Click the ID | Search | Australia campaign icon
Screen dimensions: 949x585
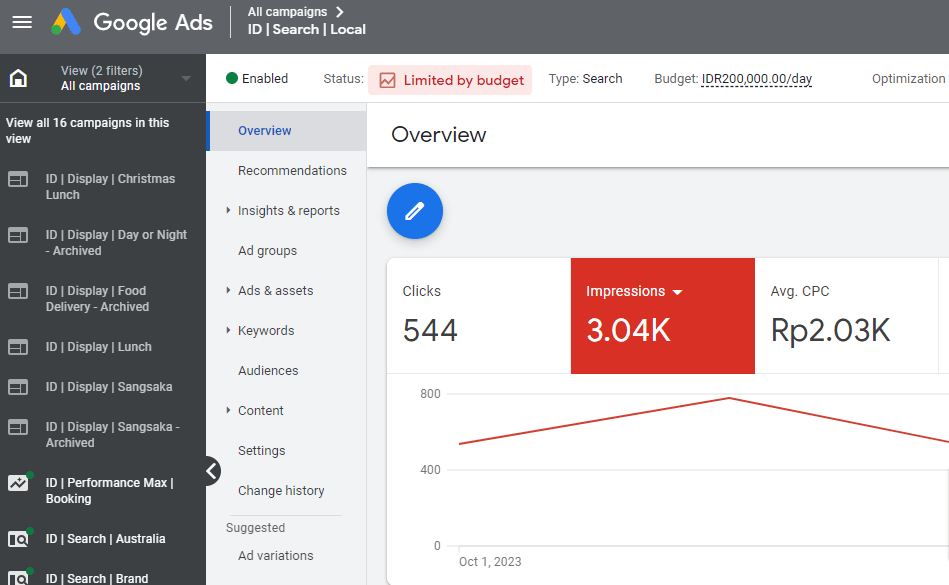click(20, 538)
